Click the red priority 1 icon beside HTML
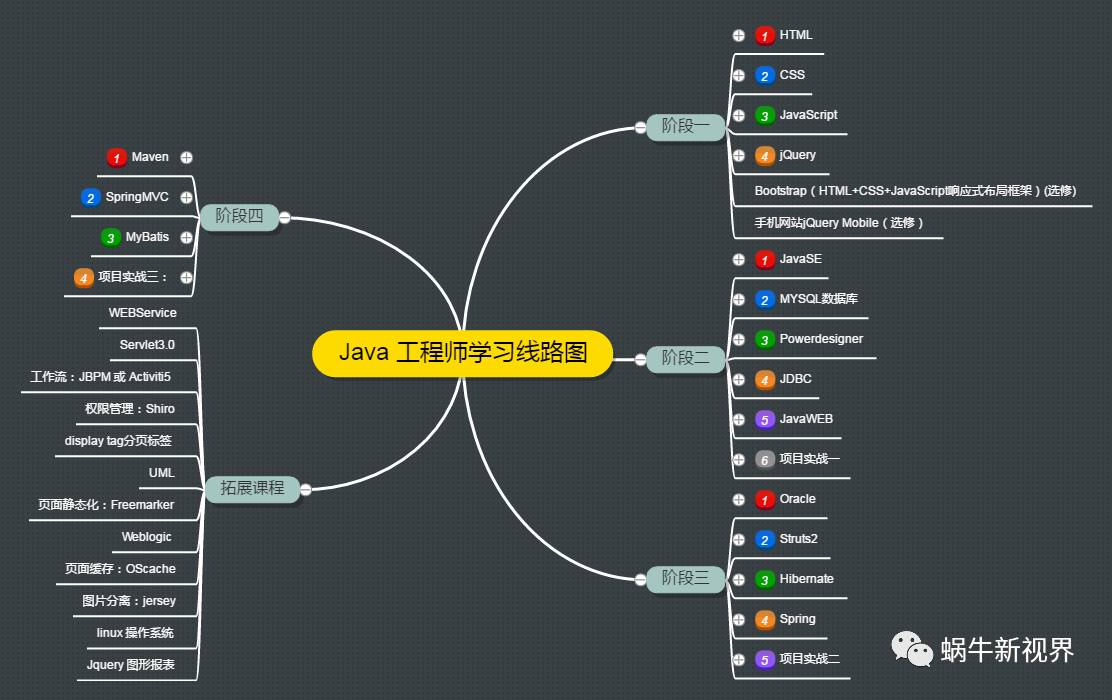Image resolution: width=1112 pixels, height=700 pixels. pos(764,35)
